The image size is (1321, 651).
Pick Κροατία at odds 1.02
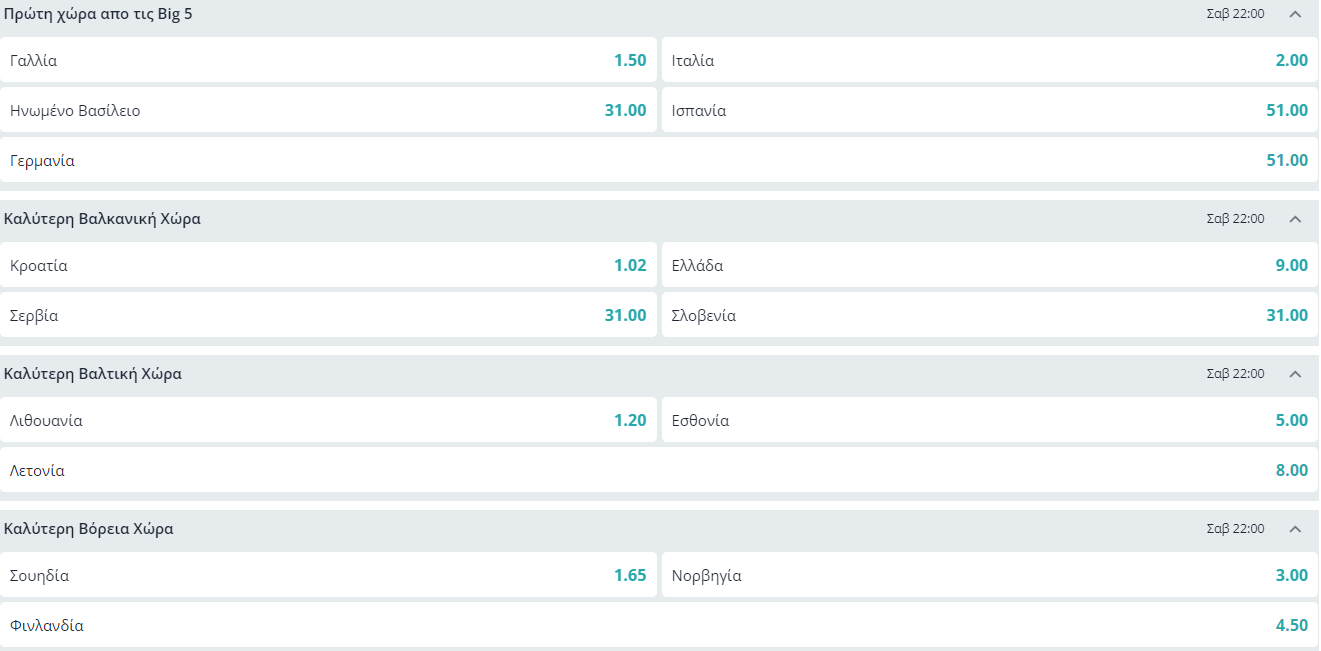(x=329, y=266)
